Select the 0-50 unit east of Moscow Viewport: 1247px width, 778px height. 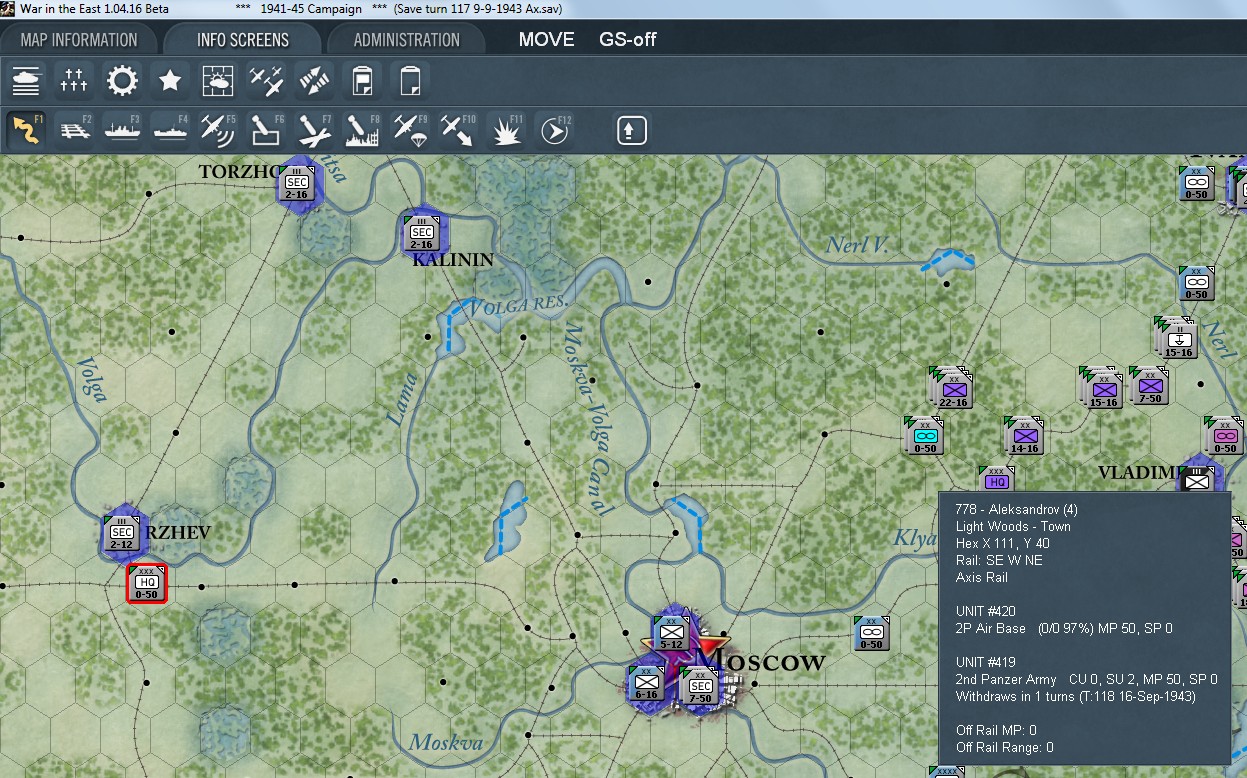click(872, 634)
